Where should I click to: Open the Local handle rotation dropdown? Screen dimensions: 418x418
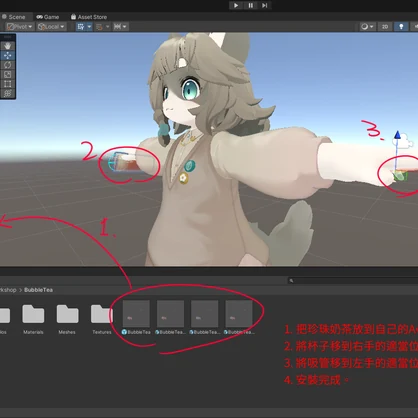pos(52,27)
